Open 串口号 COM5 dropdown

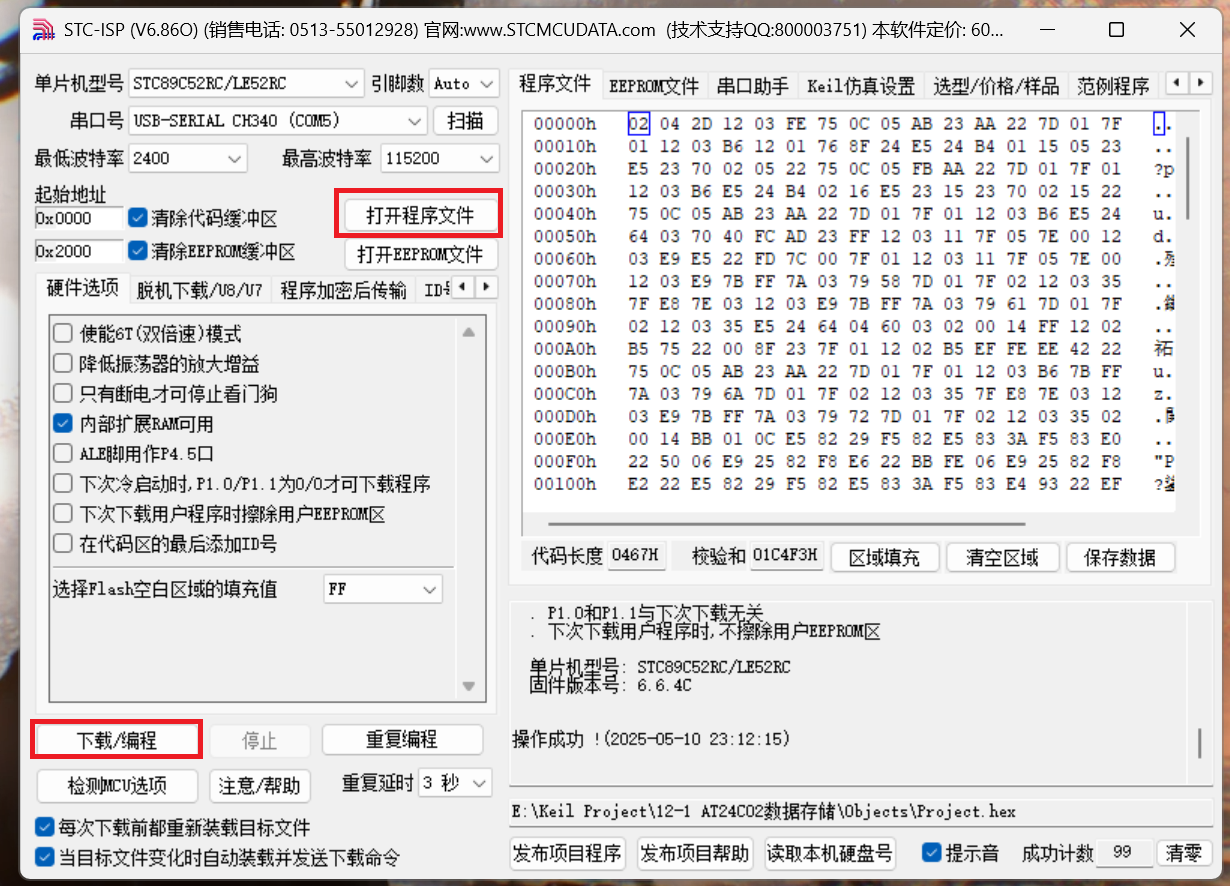pos(277,121)
